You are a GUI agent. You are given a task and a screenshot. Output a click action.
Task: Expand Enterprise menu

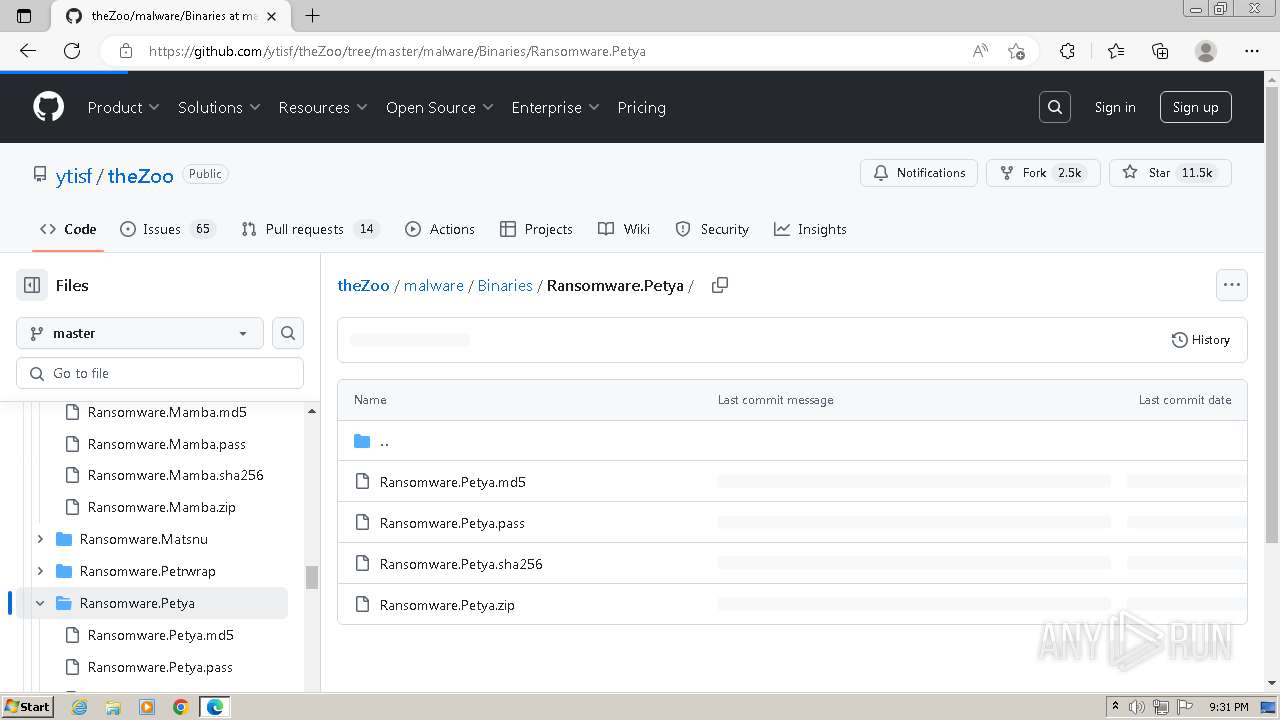point(555,107)
